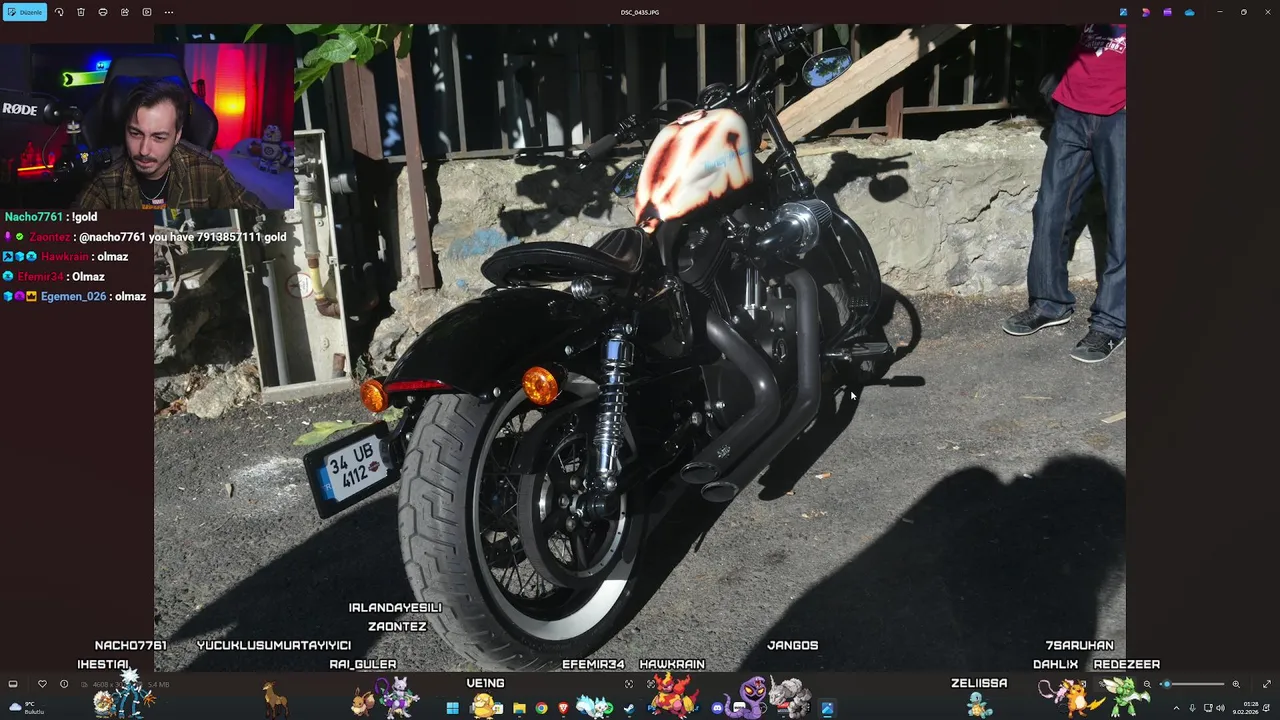1280x720 pixels.
Task: Open the blue photo editor icon in title bar
Action: click(x=1123, y=12)
